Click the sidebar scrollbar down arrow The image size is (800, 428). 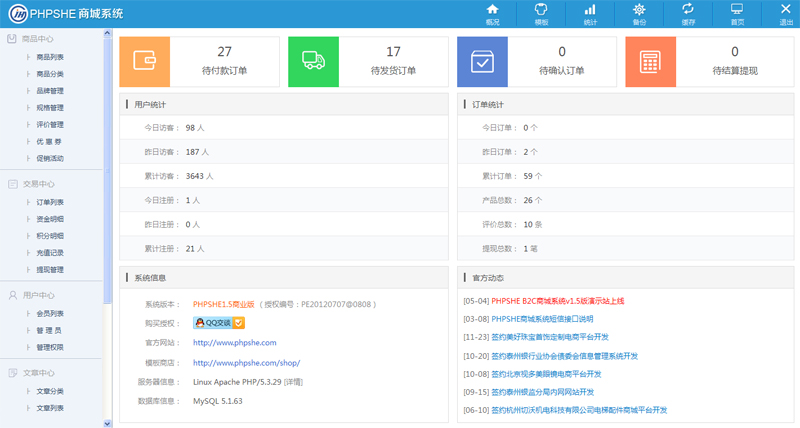point(108,423)
